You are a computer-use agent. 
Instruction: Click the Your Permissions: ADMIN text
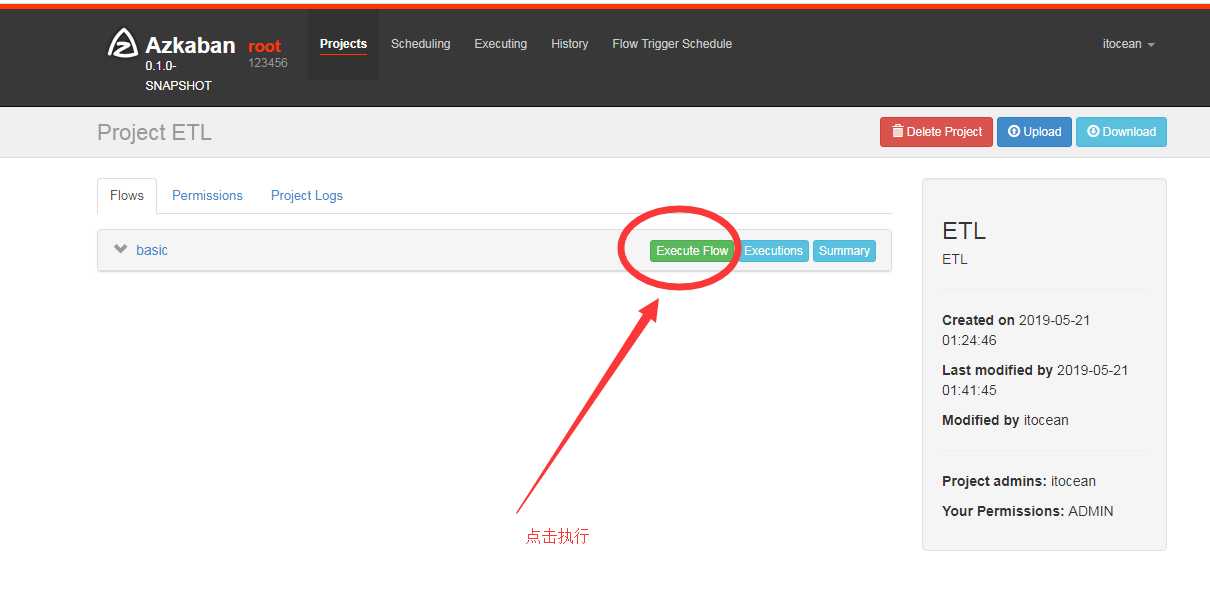[1027, 511]
